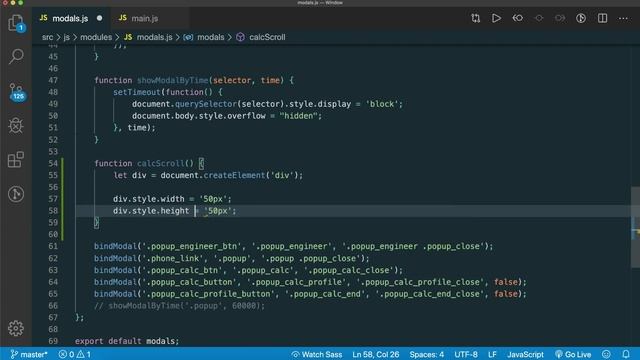Open the More Actions ellipsis menu

pos(623,18)
